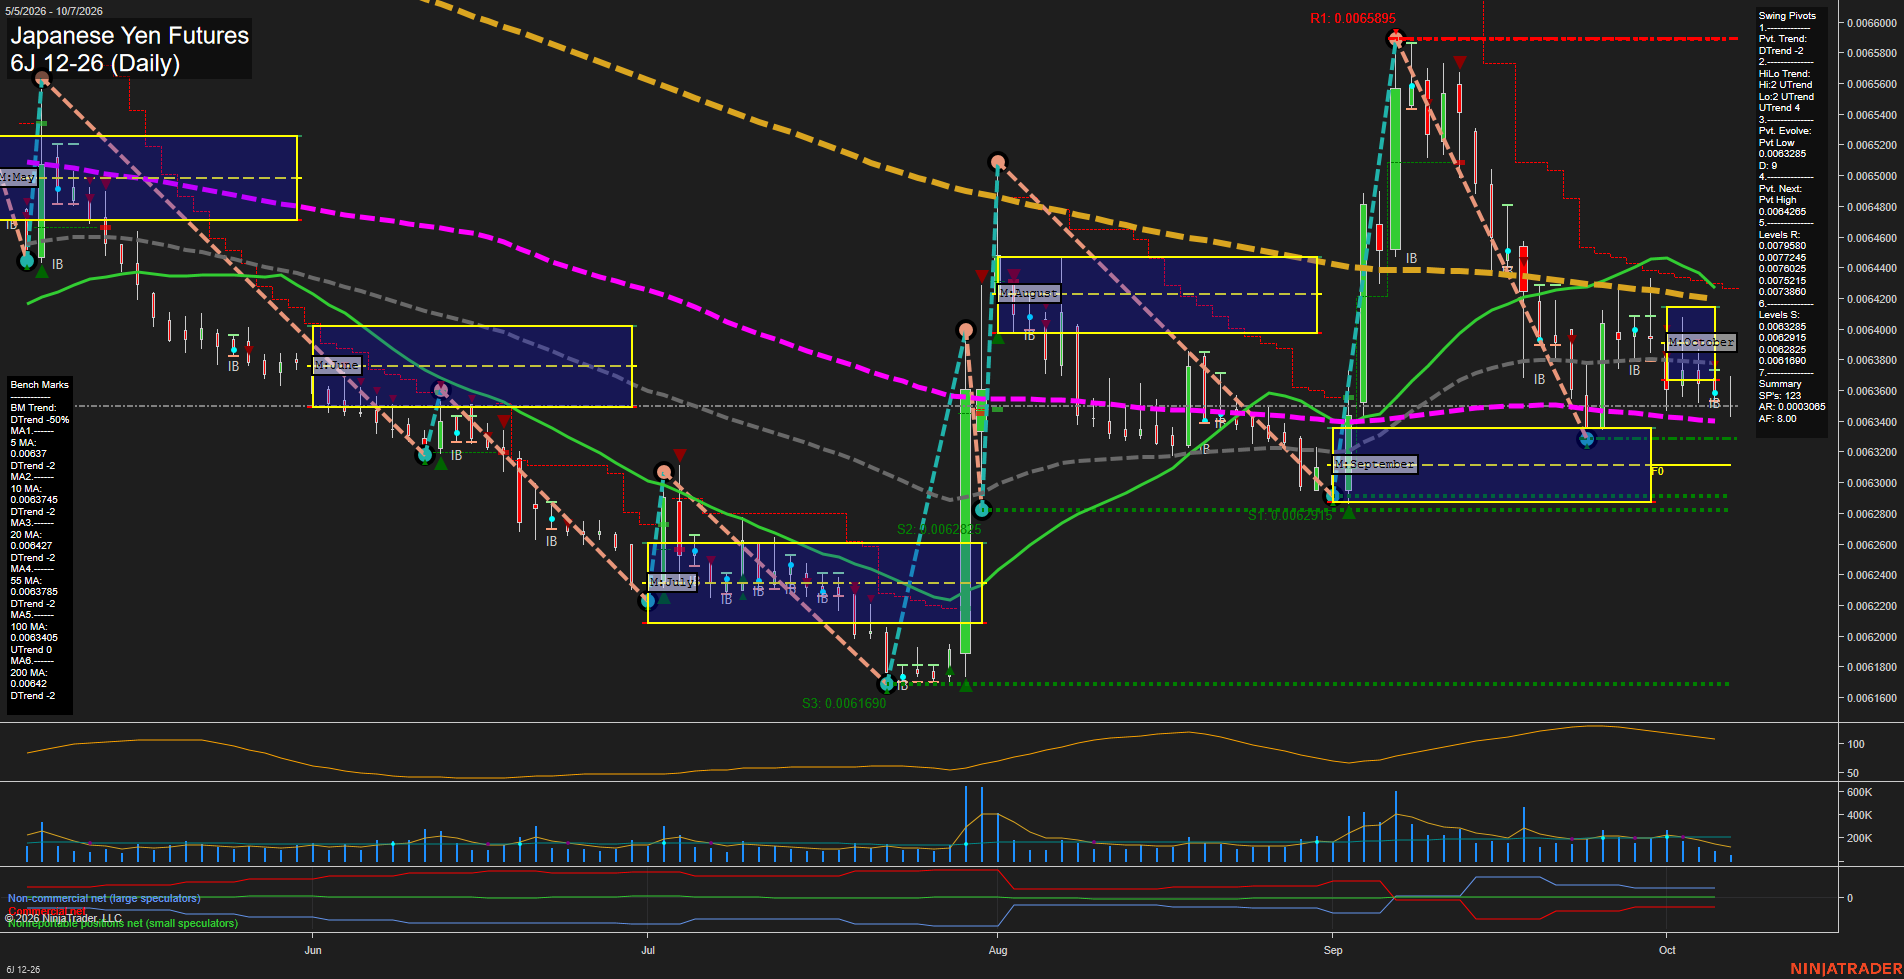Click the NINJATRADER logo
Image resolution: width=1904 pixels, height=979 pixels.
click(x=1846, y=968)
